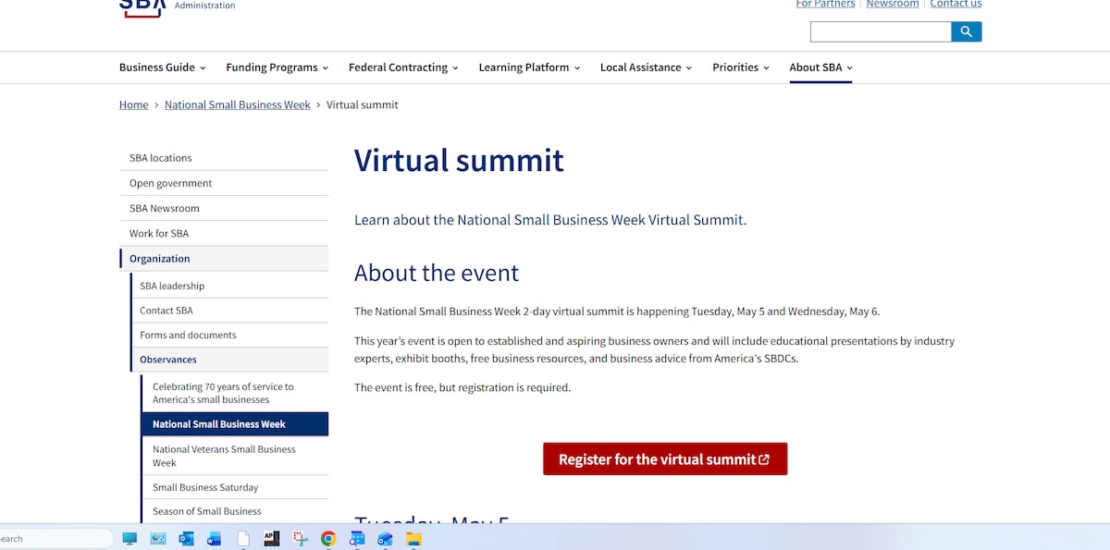This screenshot has width=1110, height=550.
Task: Click the About the event heading
Action: click(436, 273)
